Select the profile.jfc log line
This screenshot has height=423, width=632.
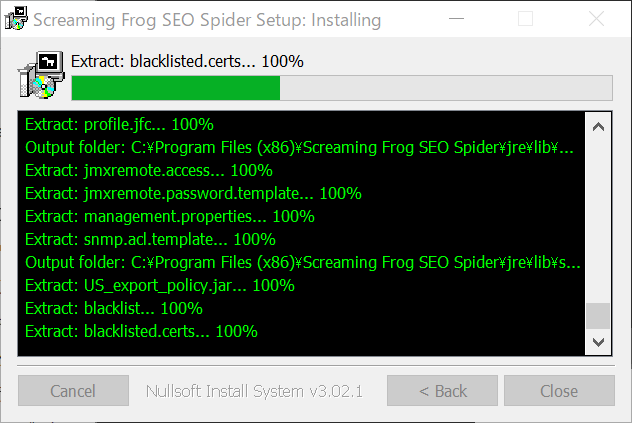click(x=119, y=125)
